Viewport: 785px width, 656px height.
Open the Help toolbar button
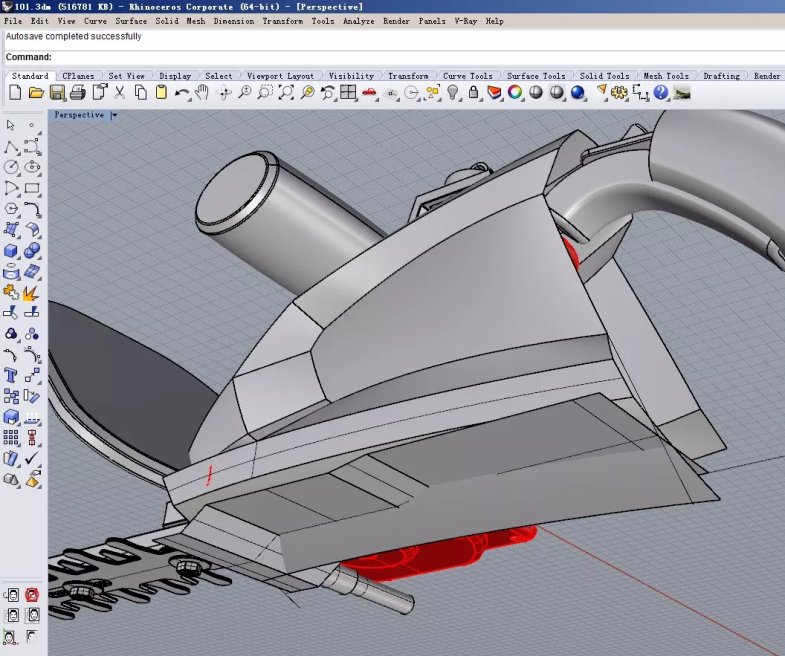click(660, 93)
